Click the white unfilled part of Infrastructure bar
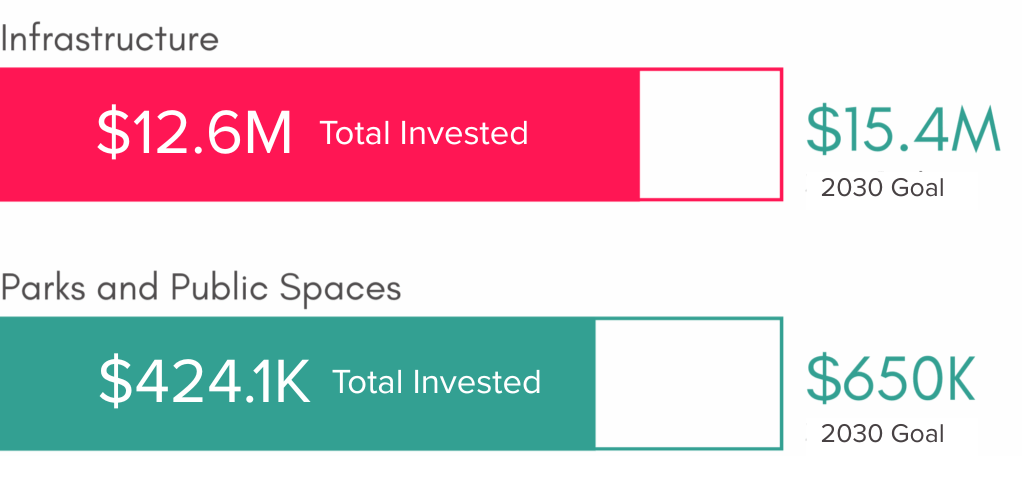The height and width of the screenshot is (483, 1022). tap(709, 134)
